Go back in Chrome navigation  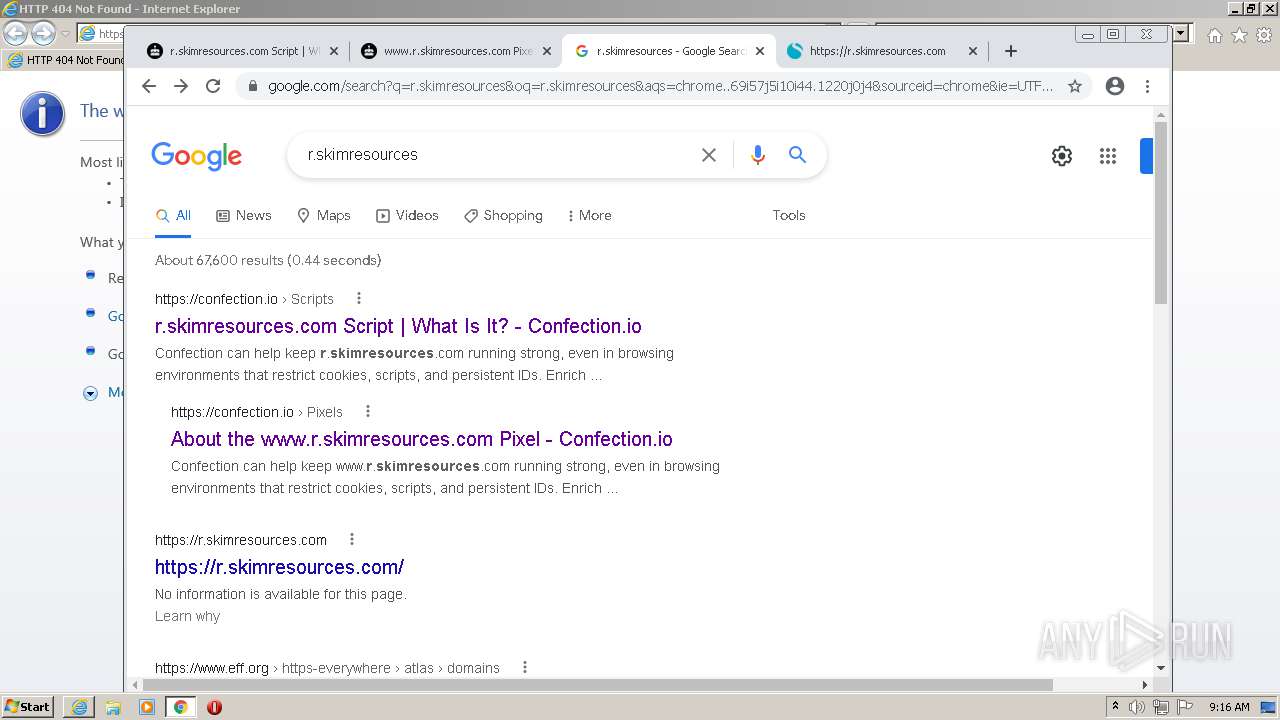coord(149,86)
